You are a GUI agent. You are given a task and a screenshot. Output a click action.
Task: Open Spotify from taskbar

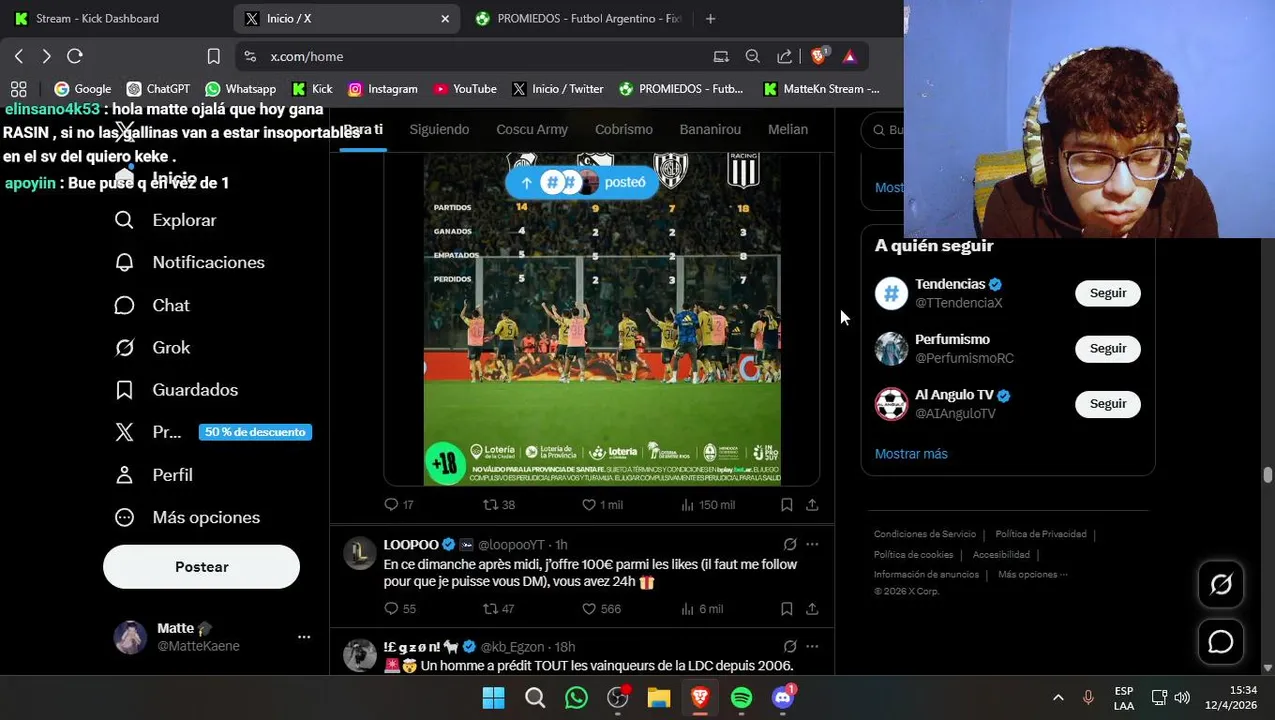741,698
